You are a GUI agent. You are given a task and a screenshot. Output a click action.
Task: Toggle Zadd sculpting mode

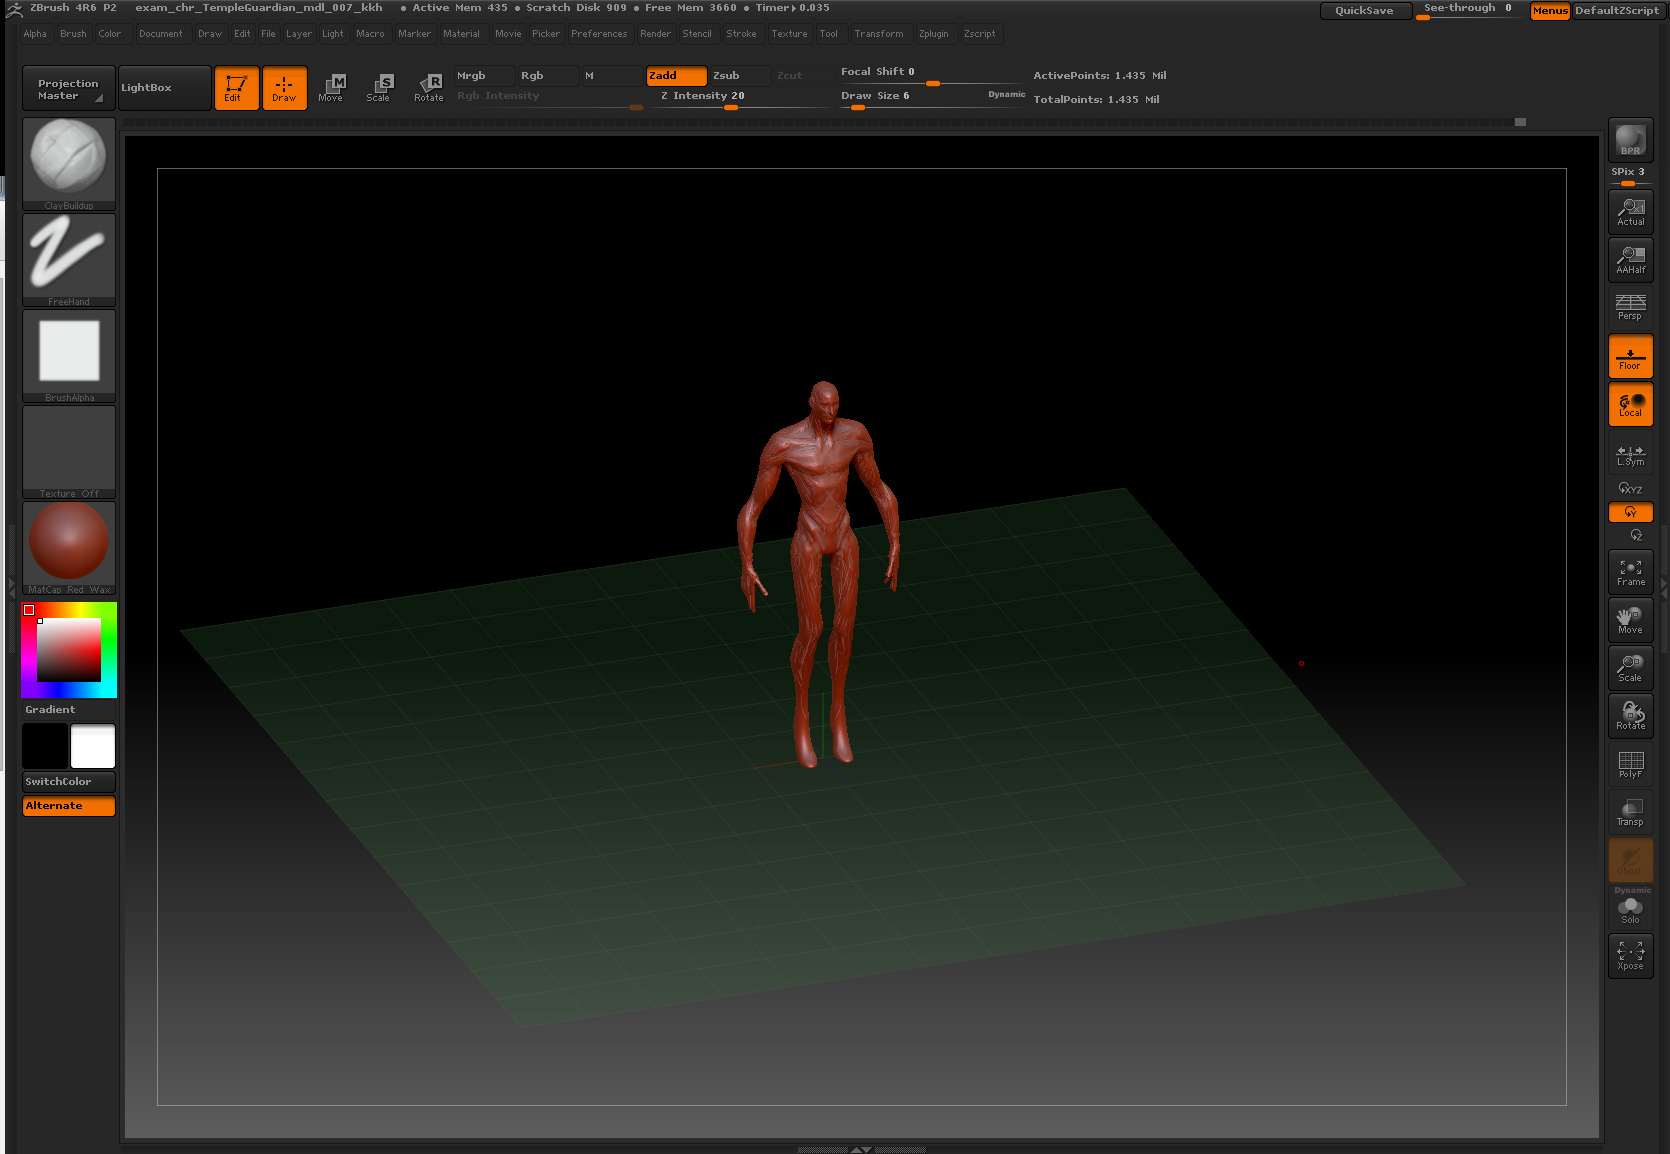[x=676, y=75]
